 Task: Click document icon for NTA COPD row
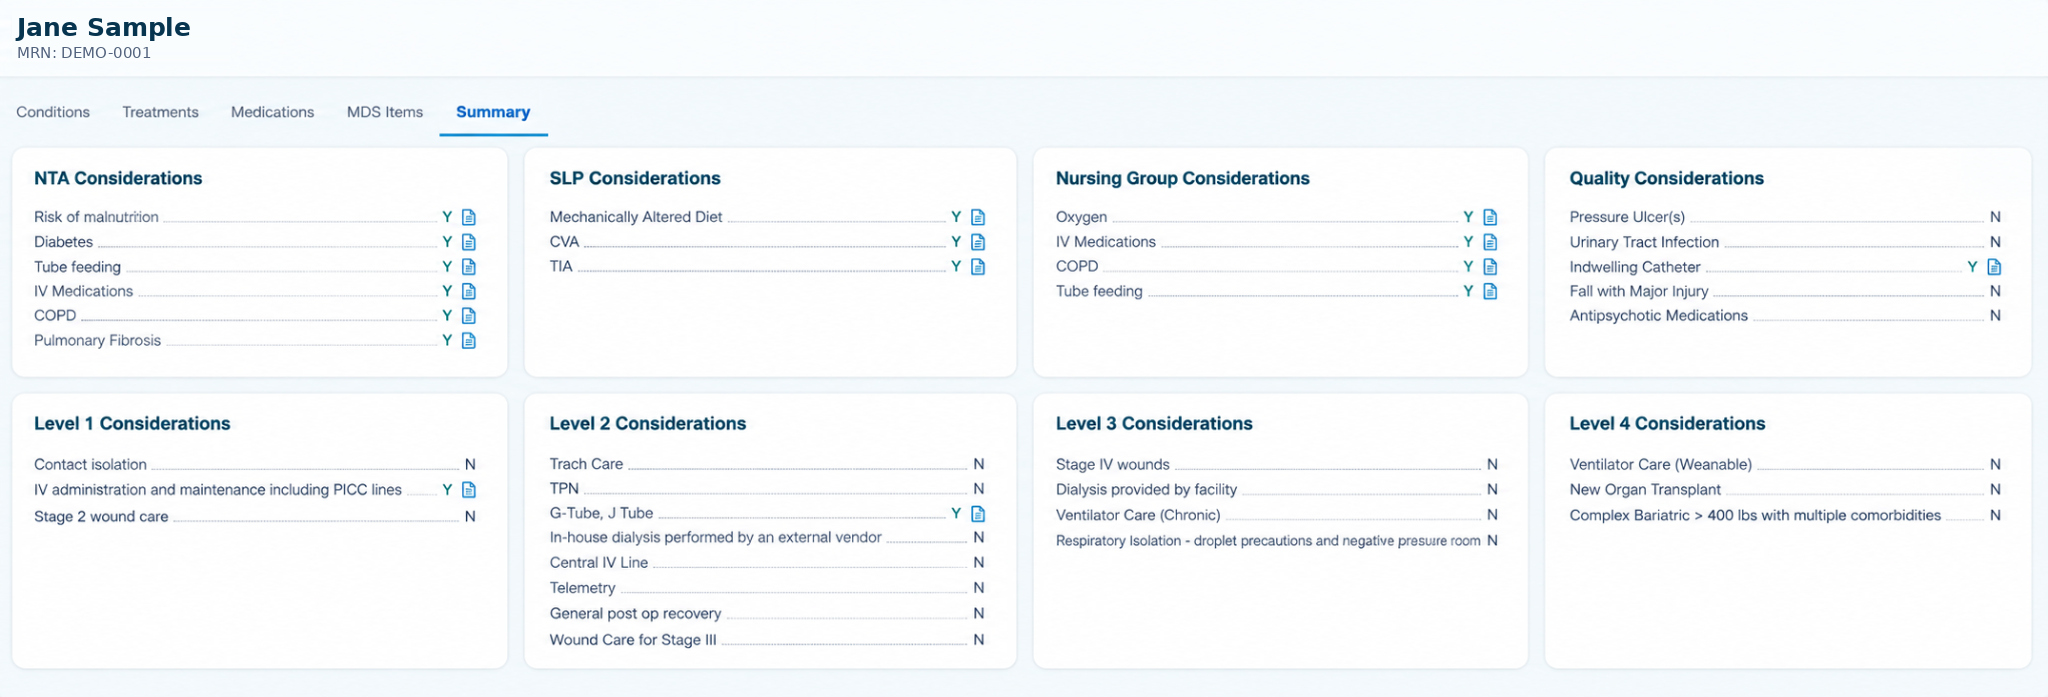pos(468,316)
